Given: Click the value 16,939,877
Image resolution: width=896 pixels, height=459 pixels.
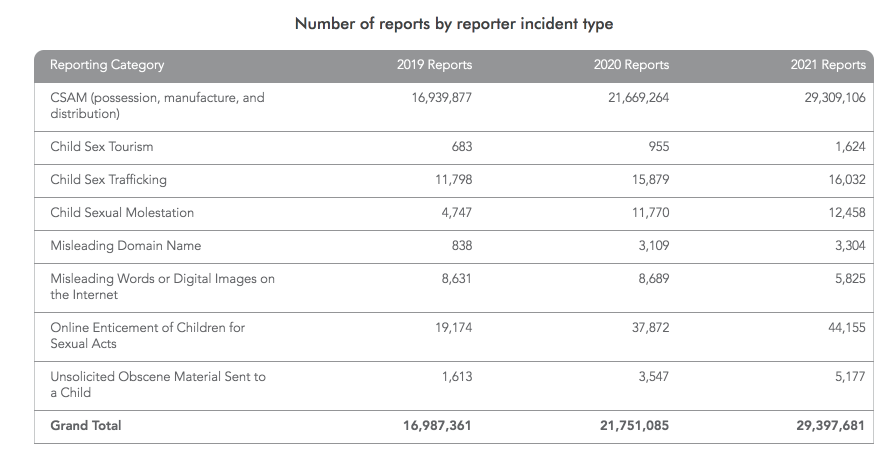Looking at the screenshot, I should click(442, 98).
